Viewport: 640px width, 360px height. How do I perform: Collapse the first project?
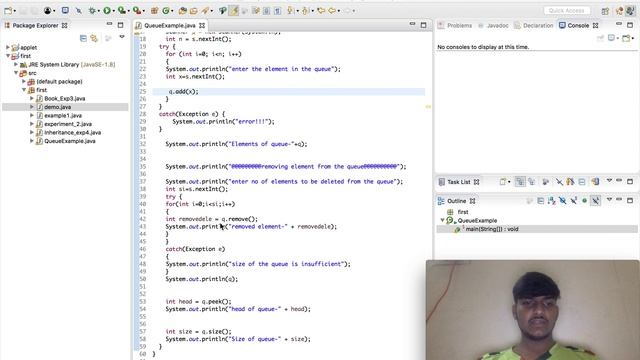click(x=8, y=56)
